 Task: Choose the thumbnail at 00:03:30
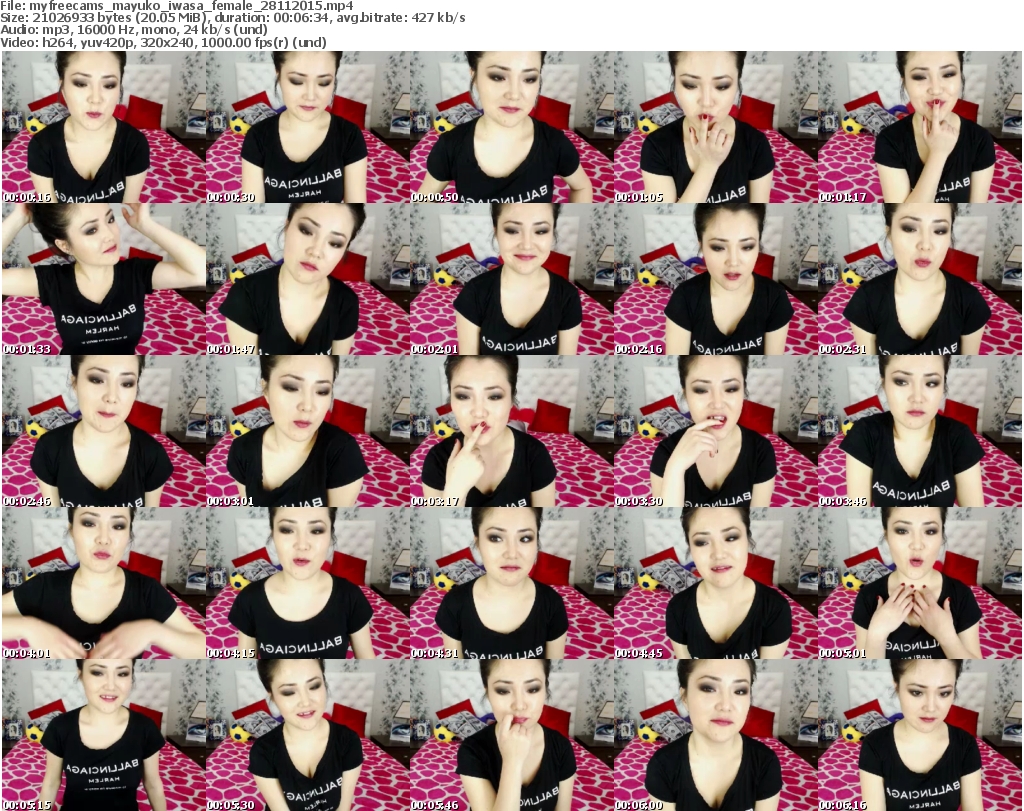716,432
